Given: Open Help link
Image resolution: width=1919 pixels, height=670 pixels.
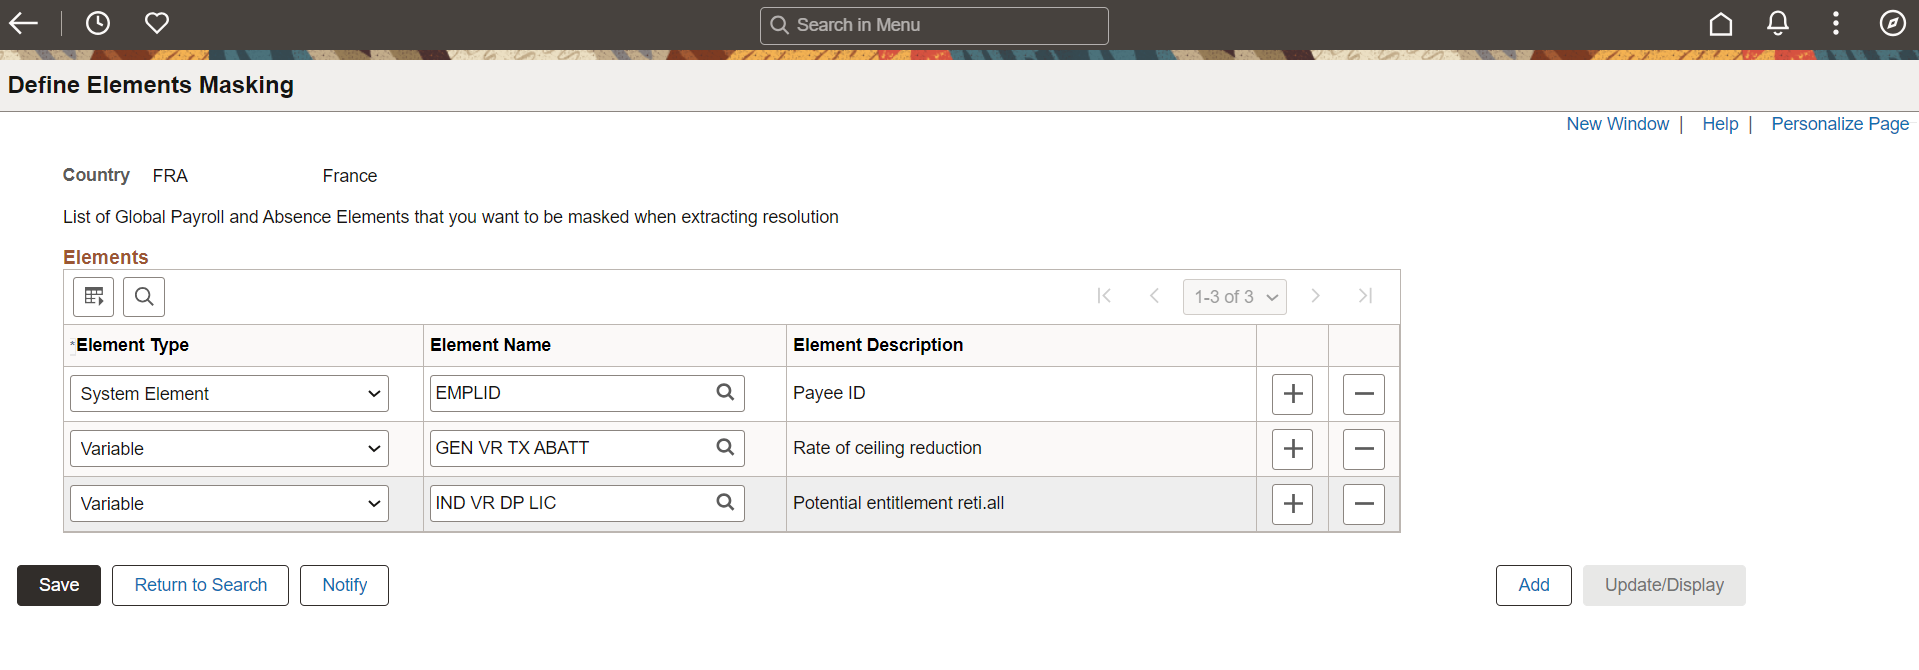Looking at the screenshot, I should click(x=1720, y=124).
